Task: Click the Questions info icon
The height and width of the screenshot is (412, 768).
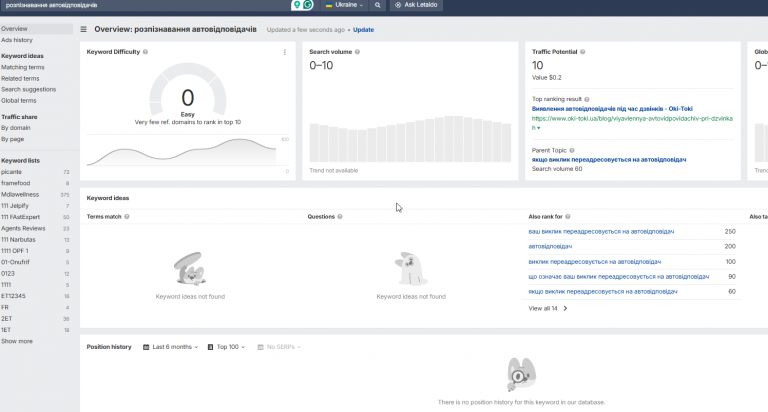Action: tap(340, 217)
